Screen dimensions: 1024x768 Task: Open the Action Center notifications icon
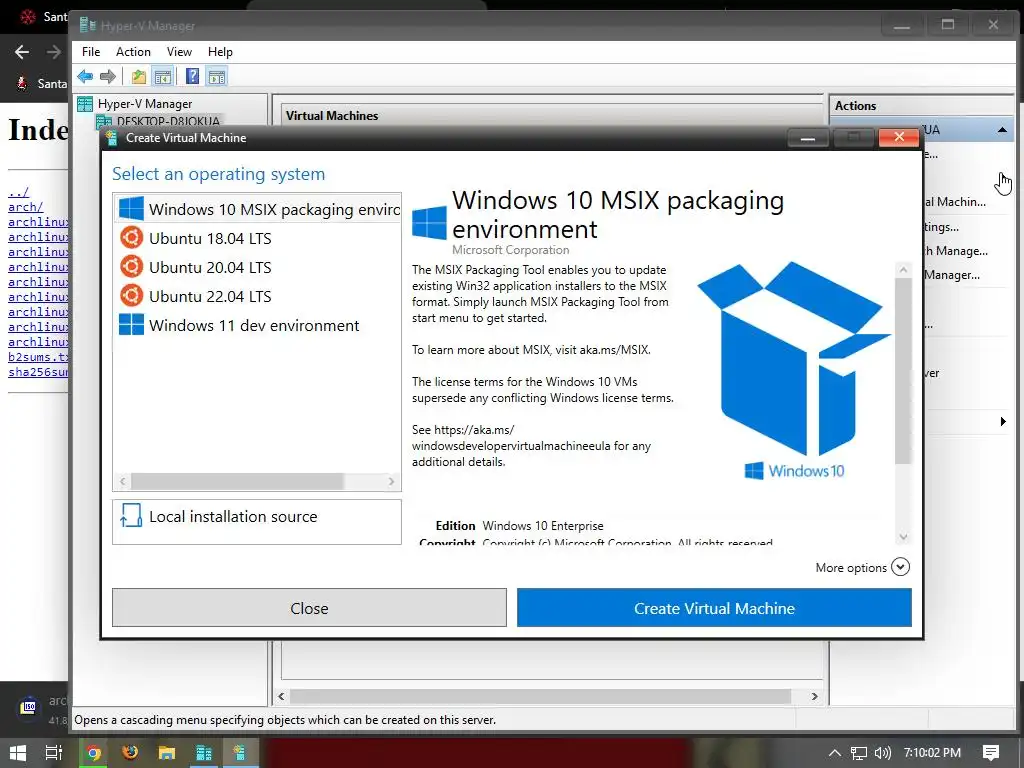click(x=991, y=753)
